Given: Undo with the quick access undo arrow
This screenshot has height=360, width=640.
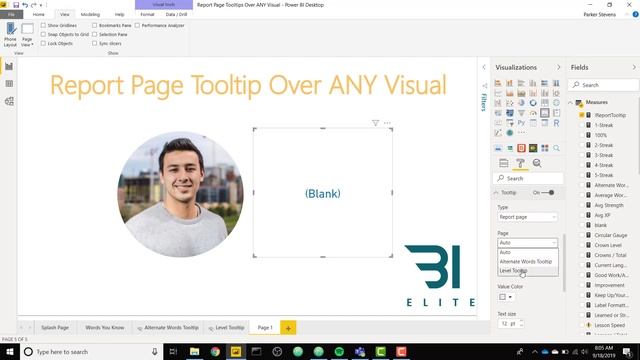Looking at the screenshot, I should pyautogui.click(x=25, y=5).
